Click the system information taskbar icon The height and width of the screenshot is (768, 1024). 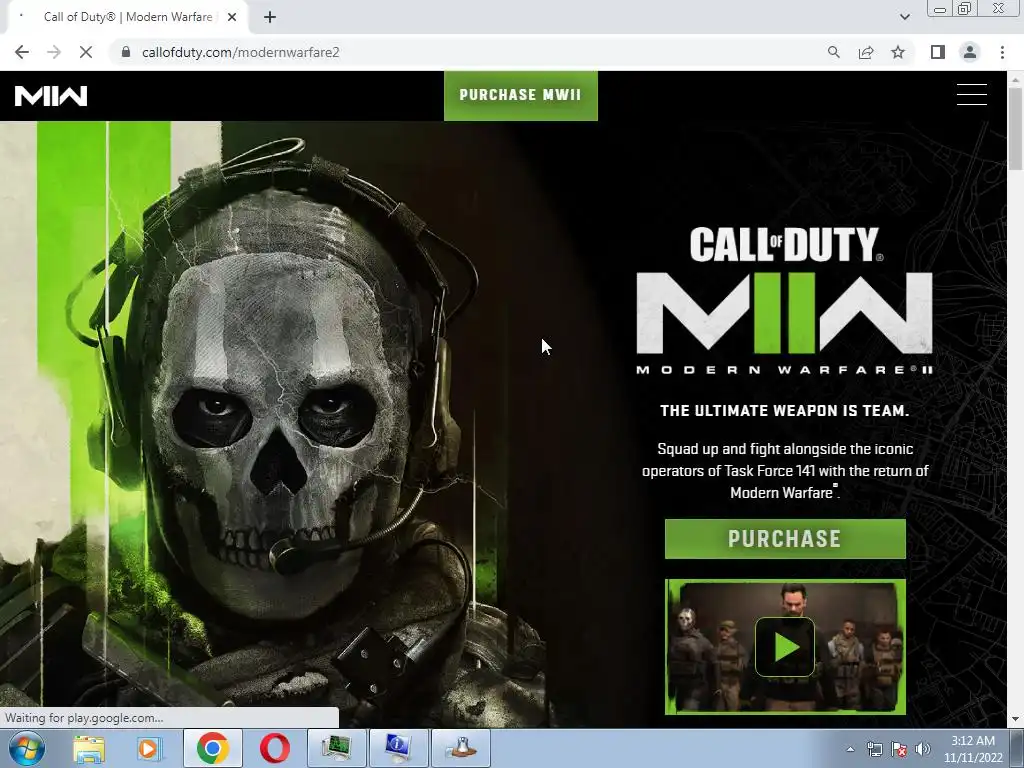click(x=398, y=748)
